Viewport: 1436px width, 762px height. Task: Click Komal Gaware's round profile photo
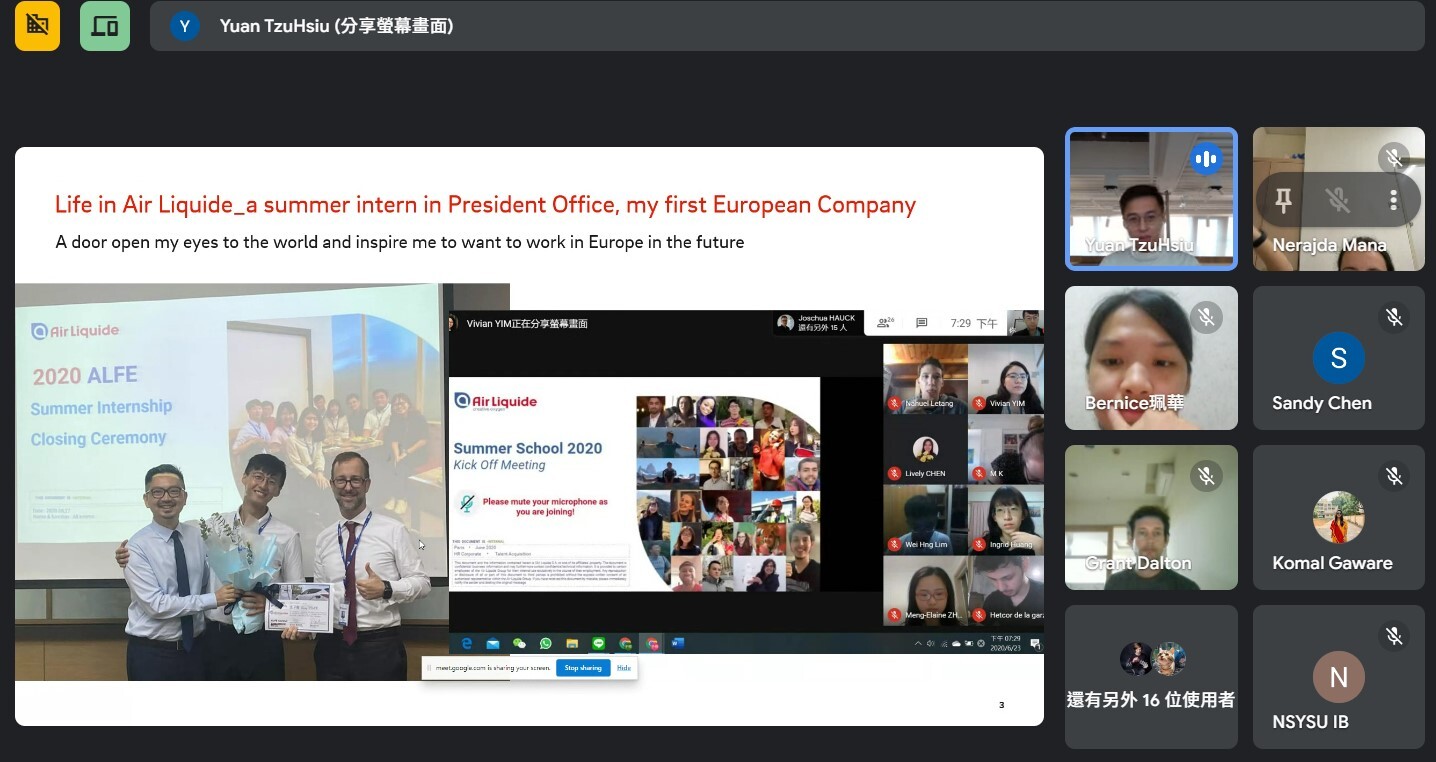[x=1338, y=517]
